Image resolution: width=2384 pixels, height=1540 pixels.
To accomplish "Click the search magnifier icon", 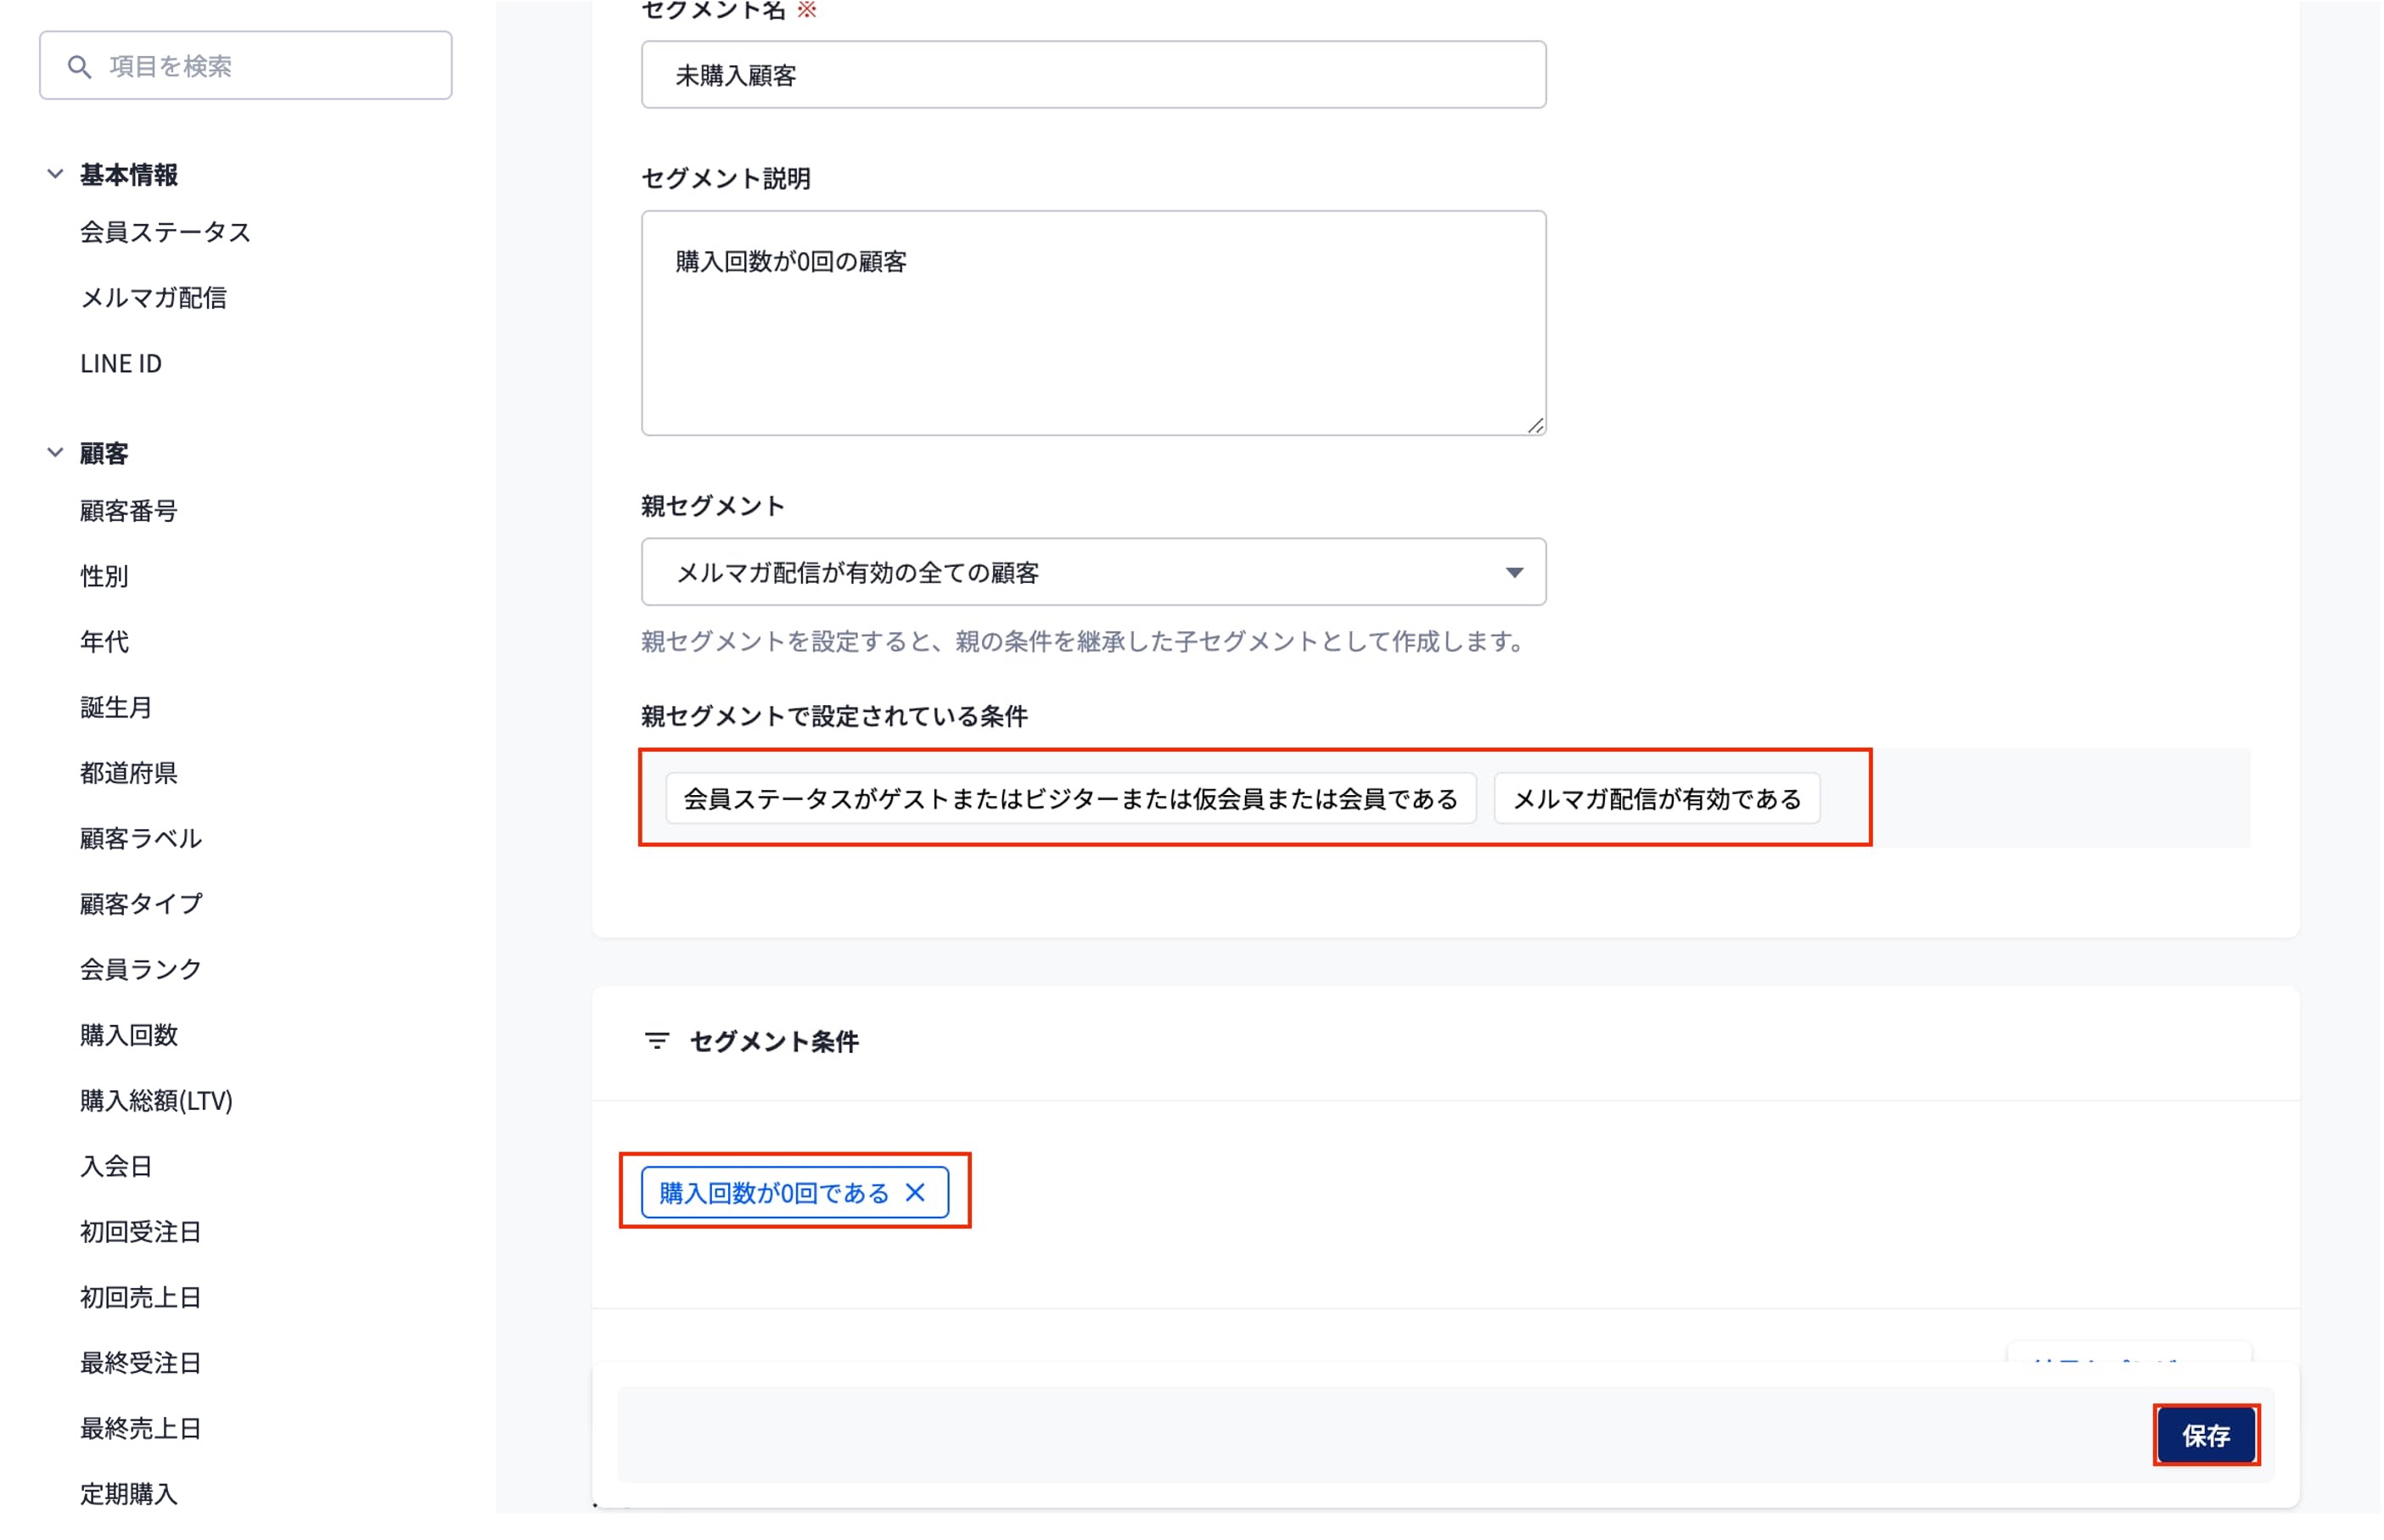I will (79, 67).
